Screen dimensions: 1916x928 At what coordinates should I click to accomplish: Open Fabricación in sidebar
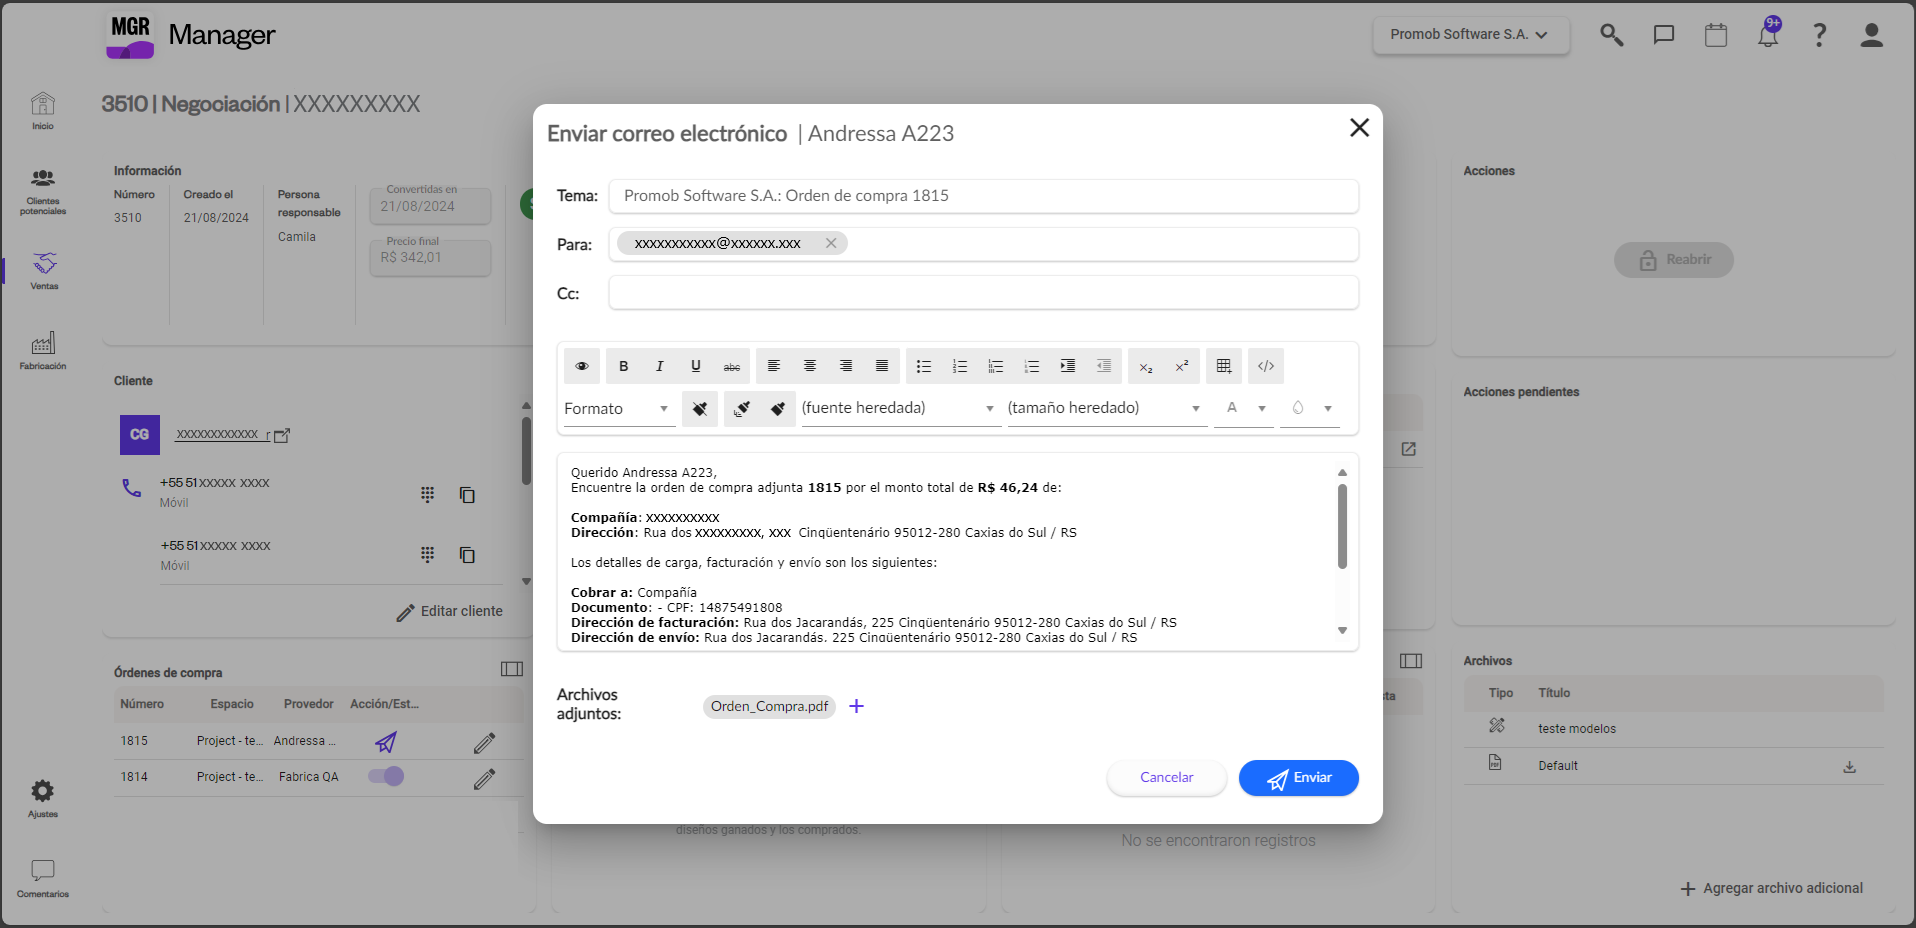pyautogui.click(x=43, y=351)
